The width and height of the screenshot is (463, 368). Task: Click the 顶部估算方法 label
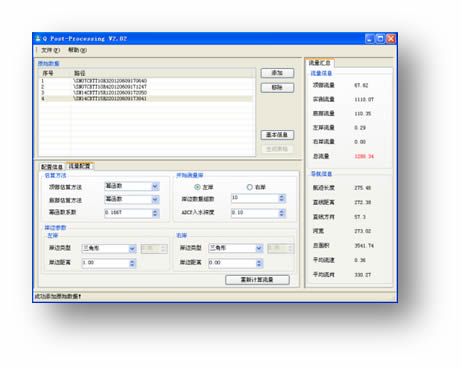coord(65,187)
